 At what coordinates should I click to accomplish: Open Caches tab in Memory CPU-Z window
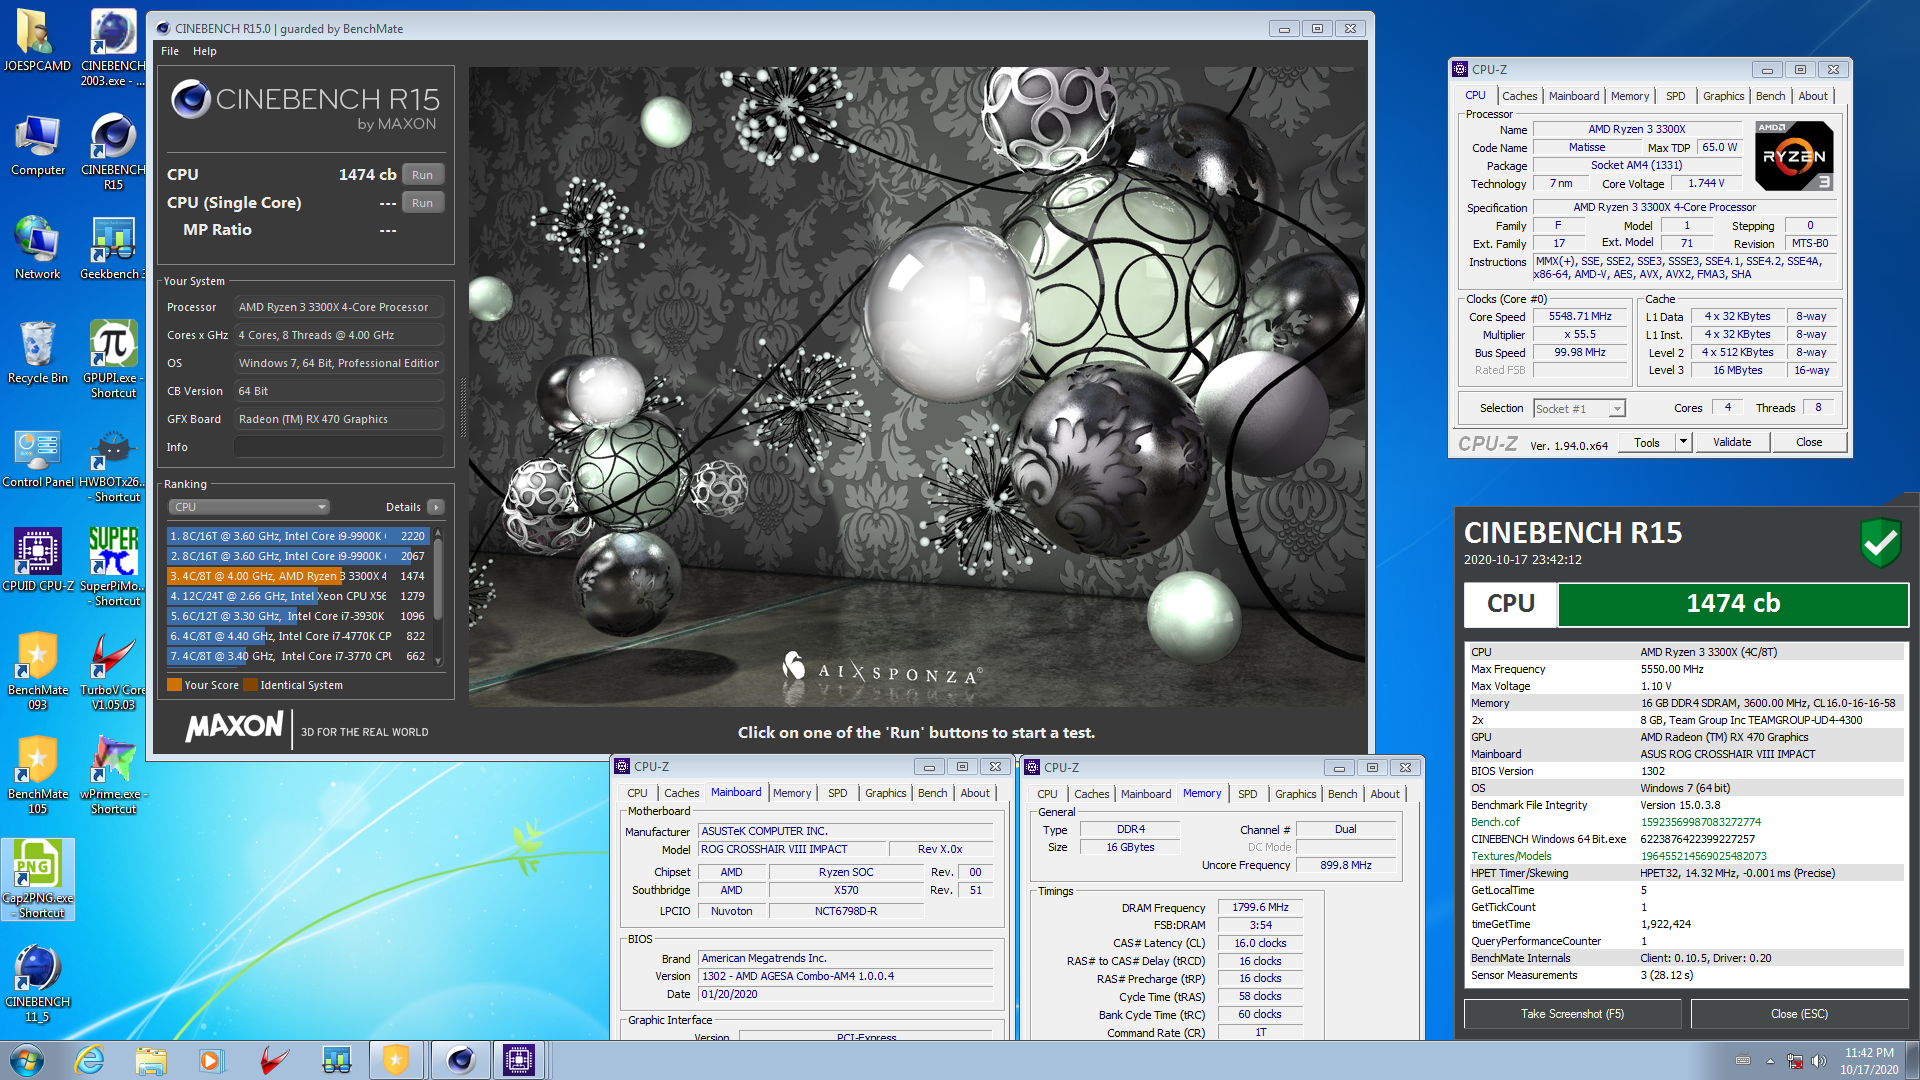pyautogui.click(x=1091, y=794)
